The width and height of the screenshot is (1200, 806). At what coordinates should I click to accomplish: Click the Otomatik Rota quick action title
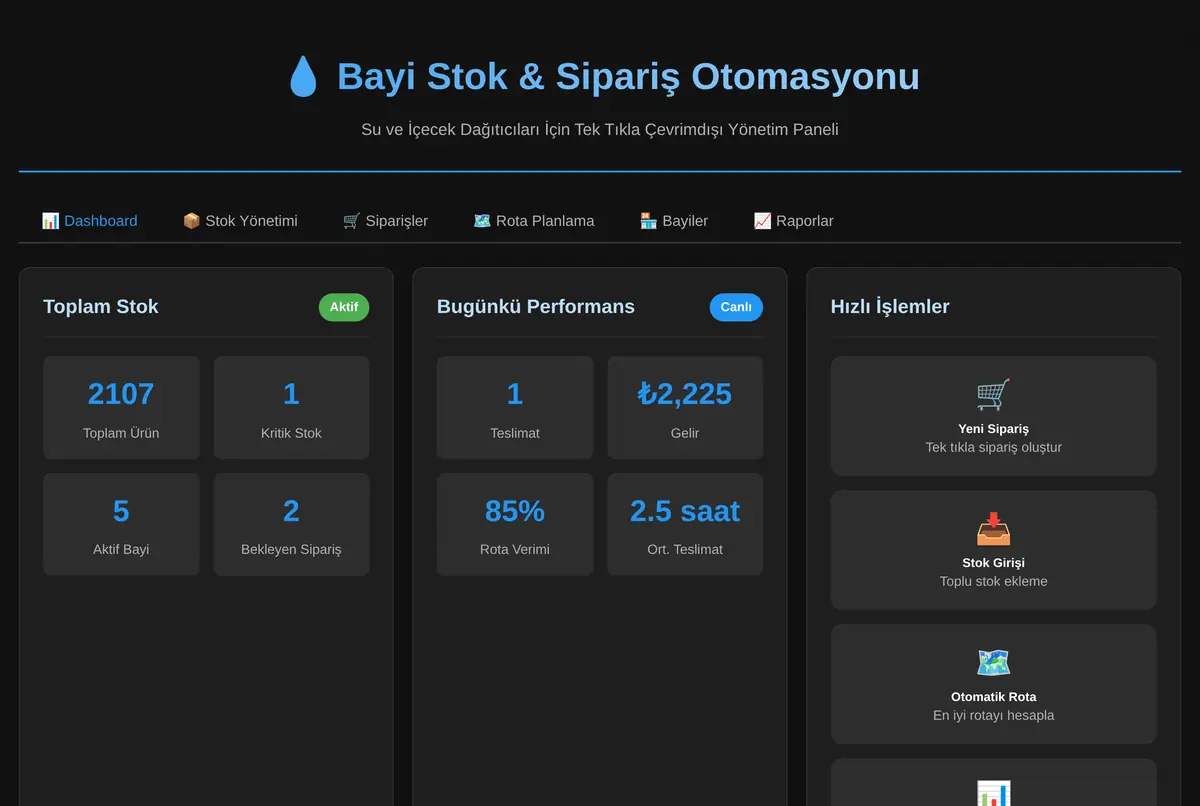point(993,697)
